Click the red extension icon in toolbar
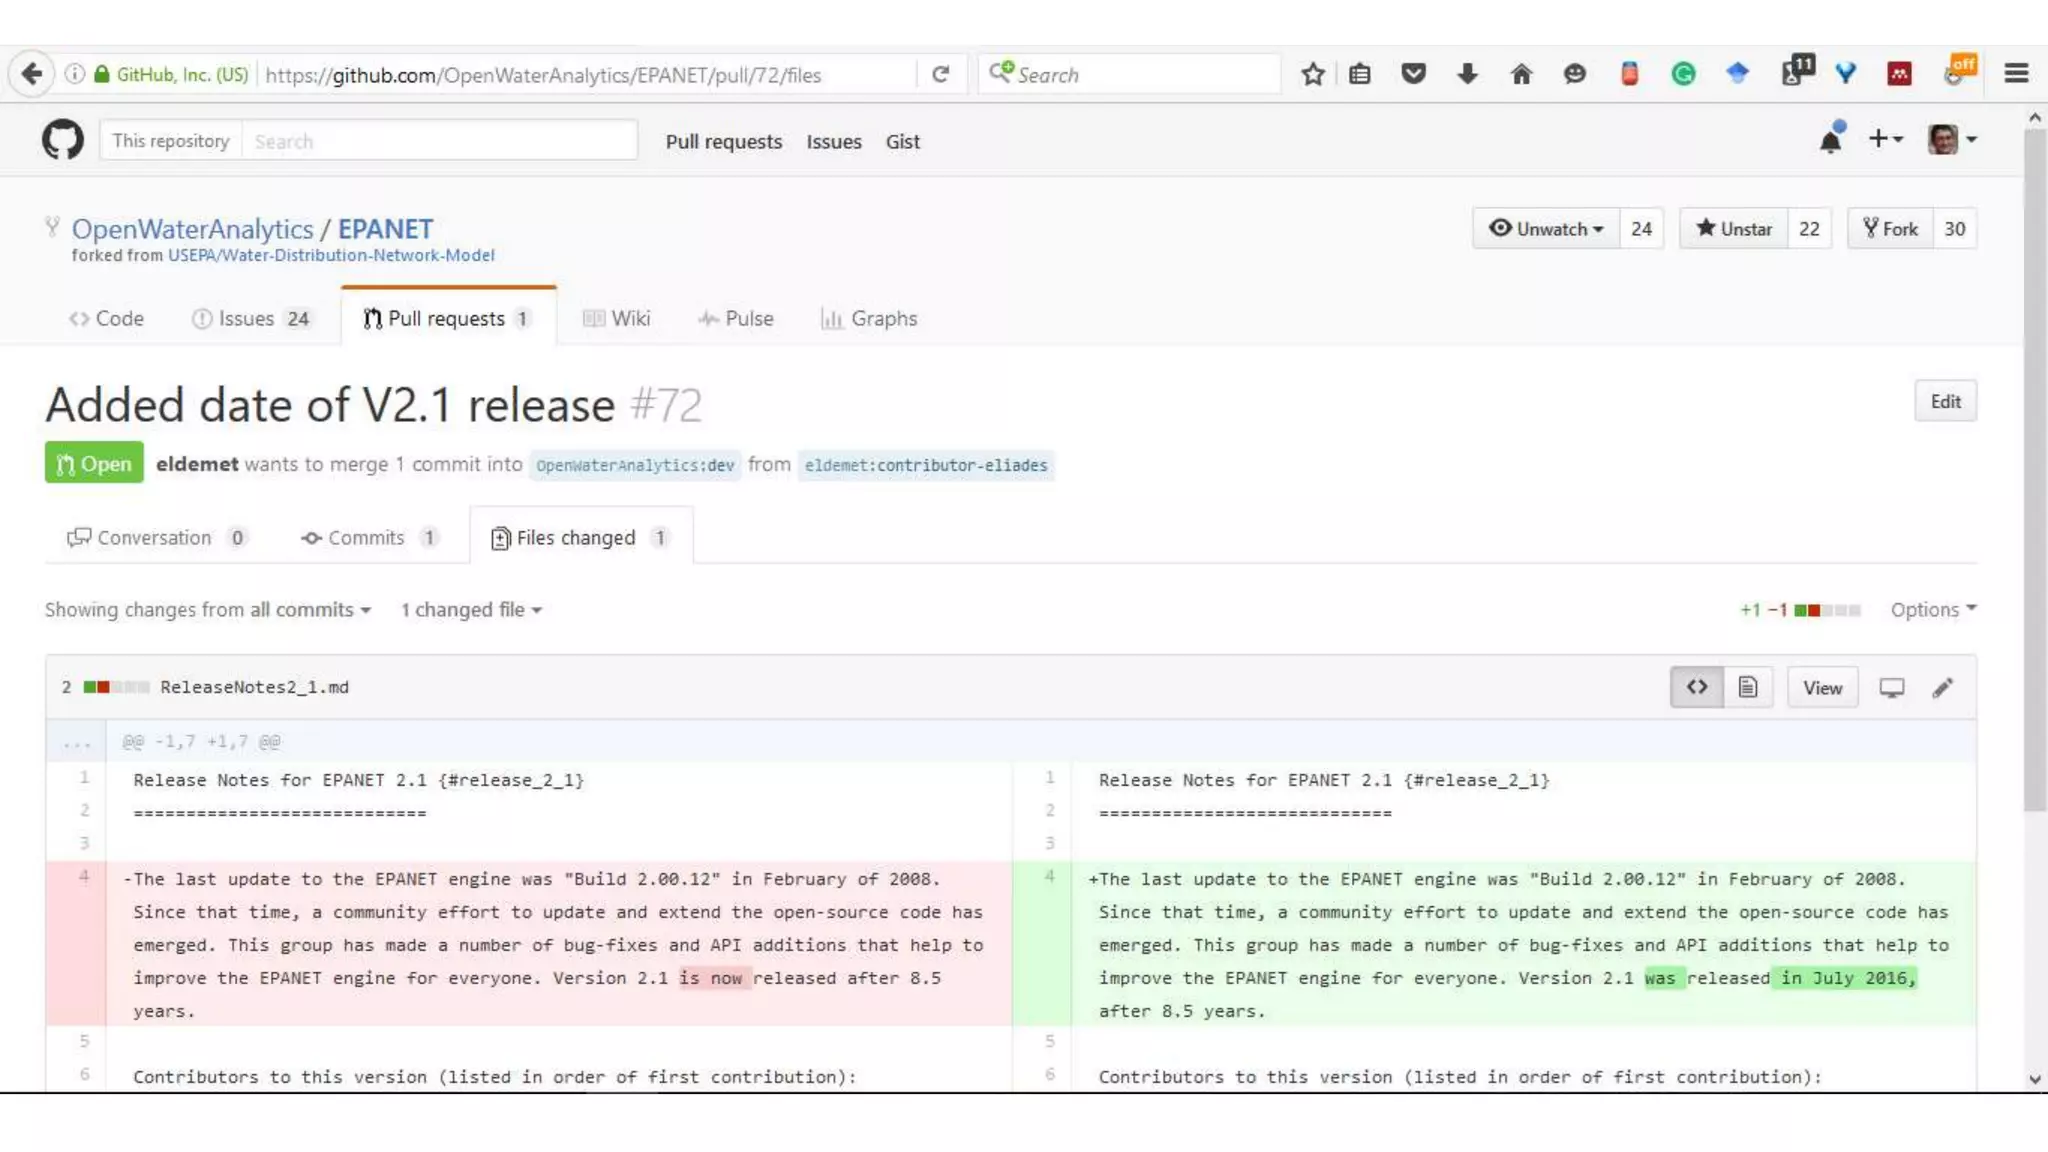2048x1152 pixels. pyautogui.click(x=1629, y=74)
